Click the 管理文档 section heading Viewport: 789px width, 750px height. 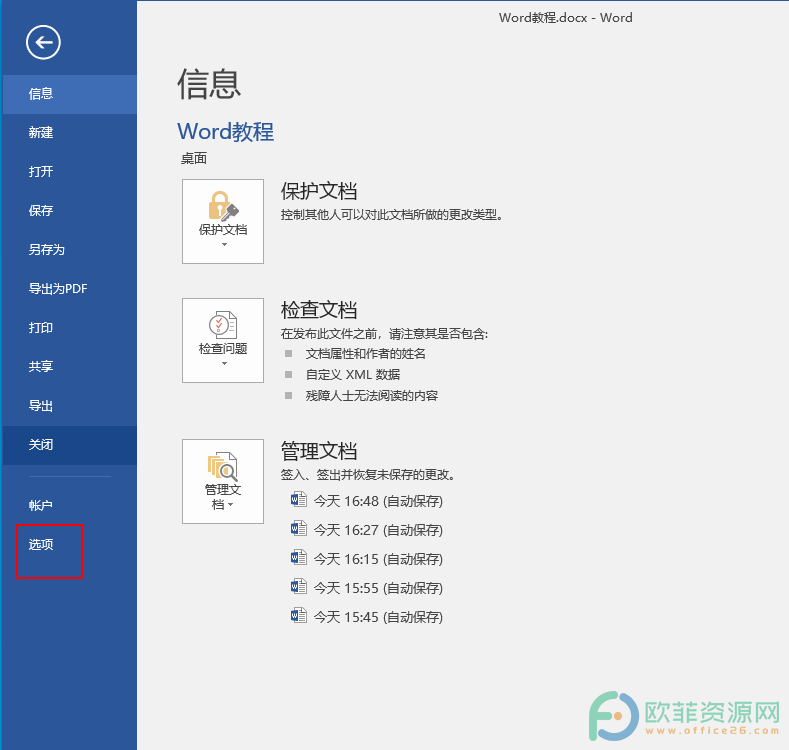coord(319,451)
